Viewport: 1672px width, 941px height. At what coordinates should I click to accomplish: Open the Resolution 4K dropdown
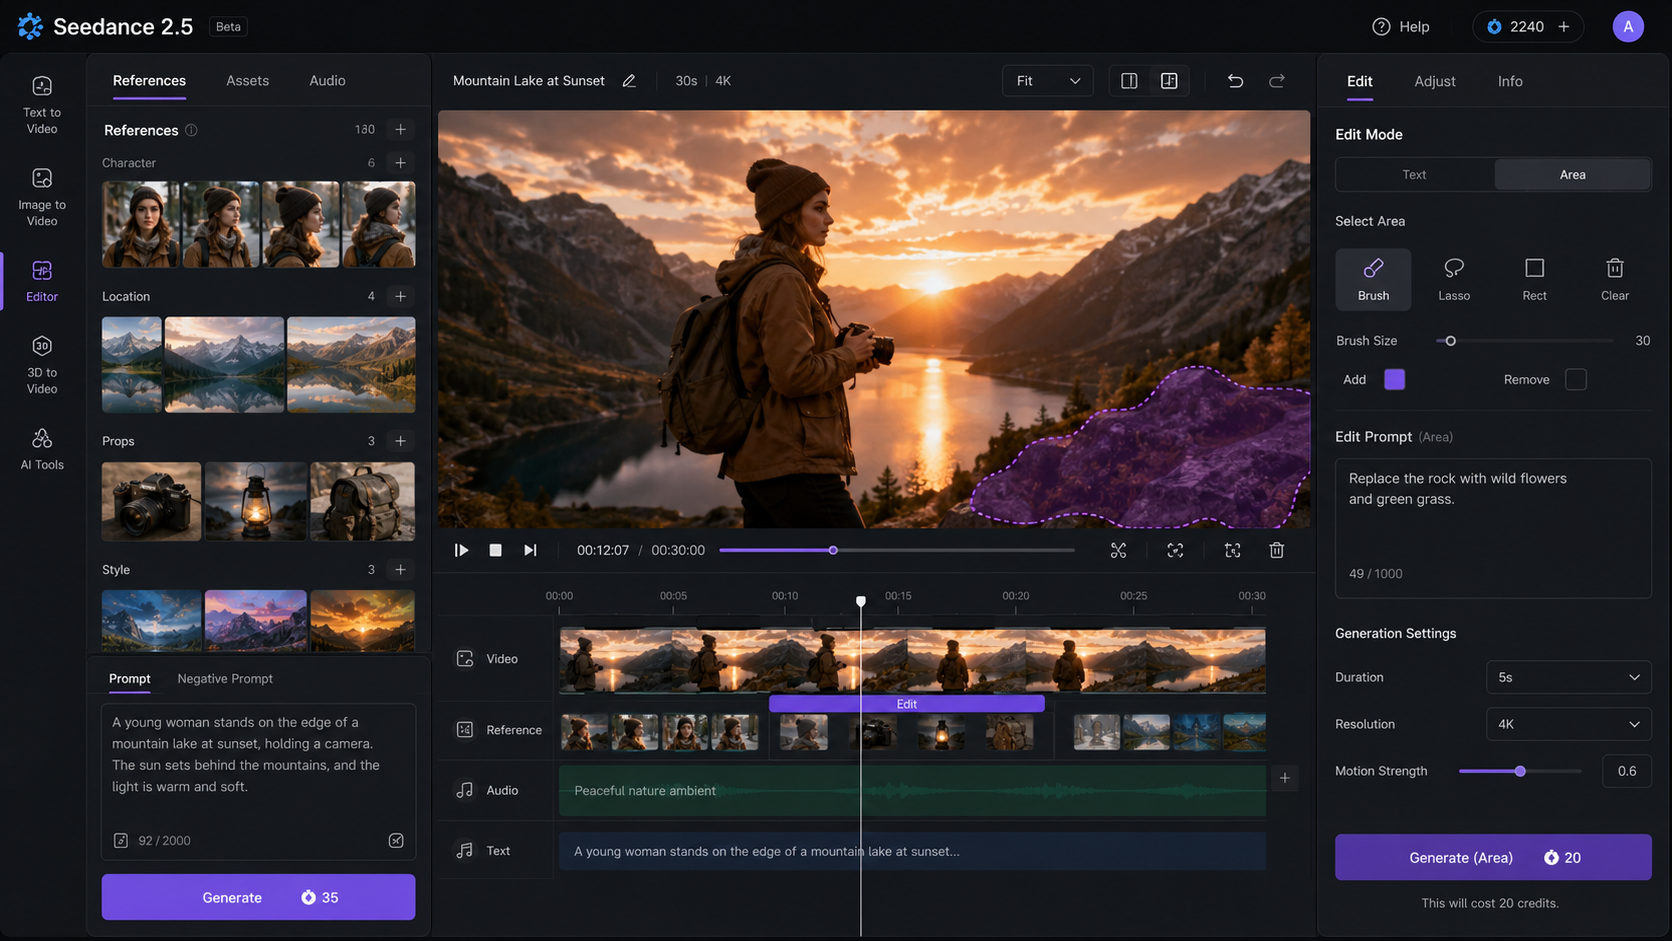[x=1568, y=724]
